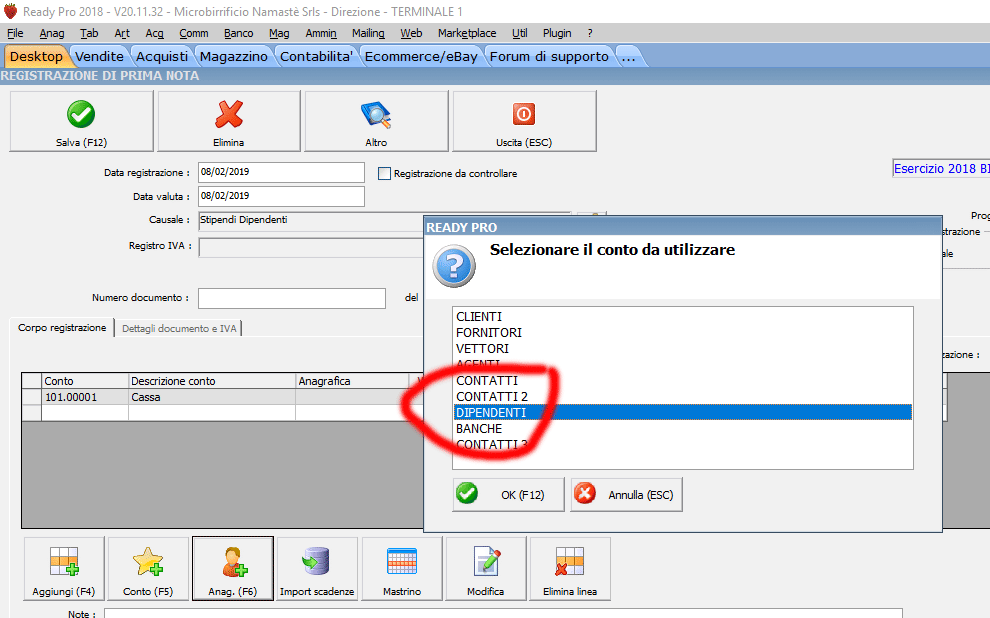Click the Esercizio 2018 link
This screenshot has width=990, height=618.
[941, 169]
